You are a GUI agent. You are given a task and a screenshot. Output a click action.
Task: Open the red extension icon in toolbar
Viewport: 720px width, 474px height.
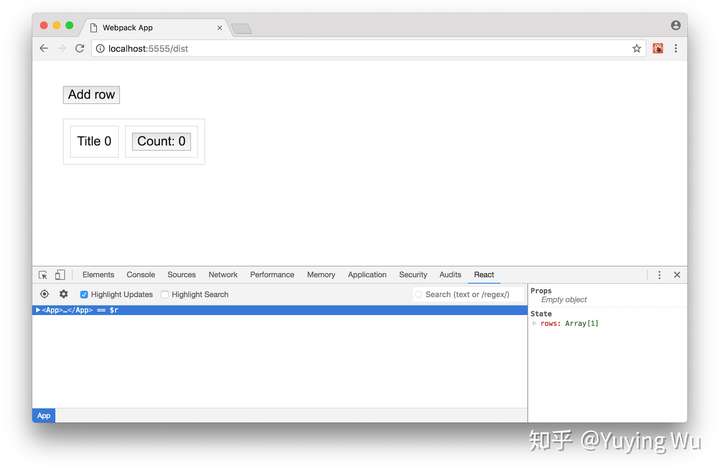(x=658, y=48)
